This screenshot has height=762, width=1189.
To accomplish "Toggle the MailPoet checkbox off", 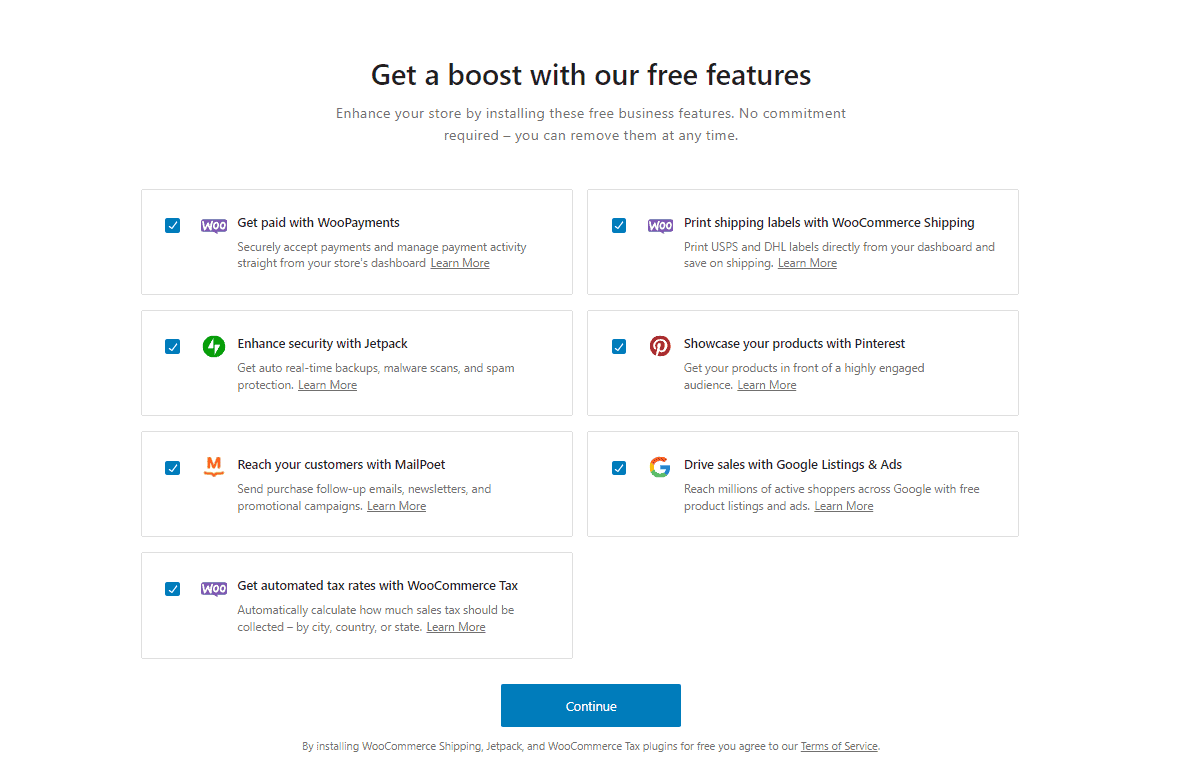I will point(172,468).
